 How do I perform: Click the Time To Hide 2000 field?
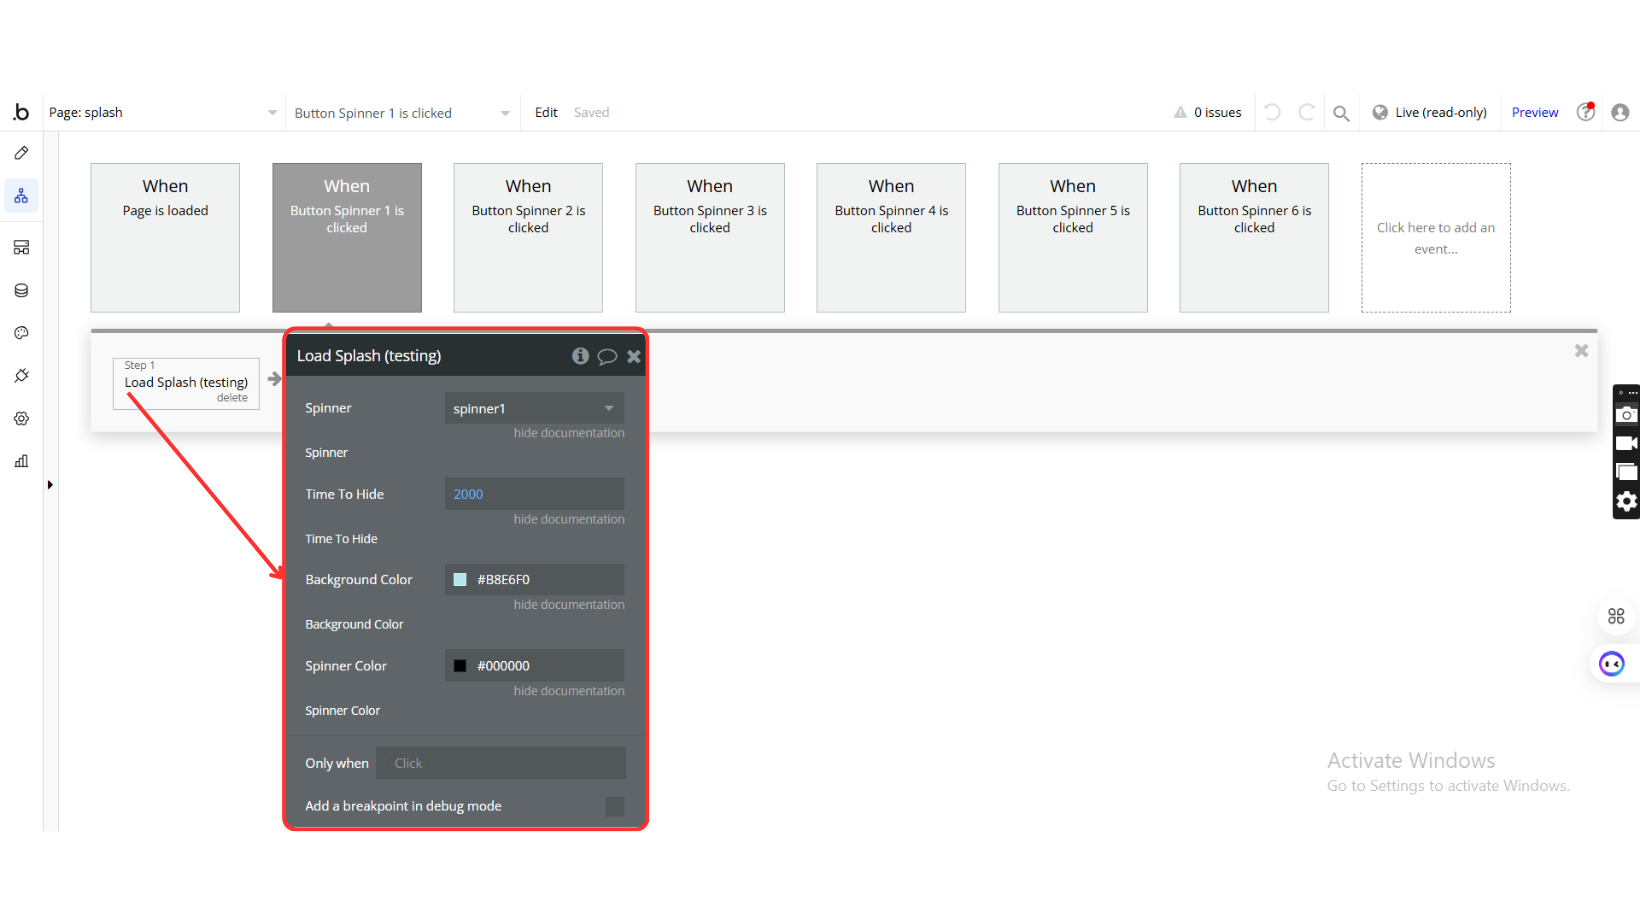pyautogui.click(x=534, y=494)
